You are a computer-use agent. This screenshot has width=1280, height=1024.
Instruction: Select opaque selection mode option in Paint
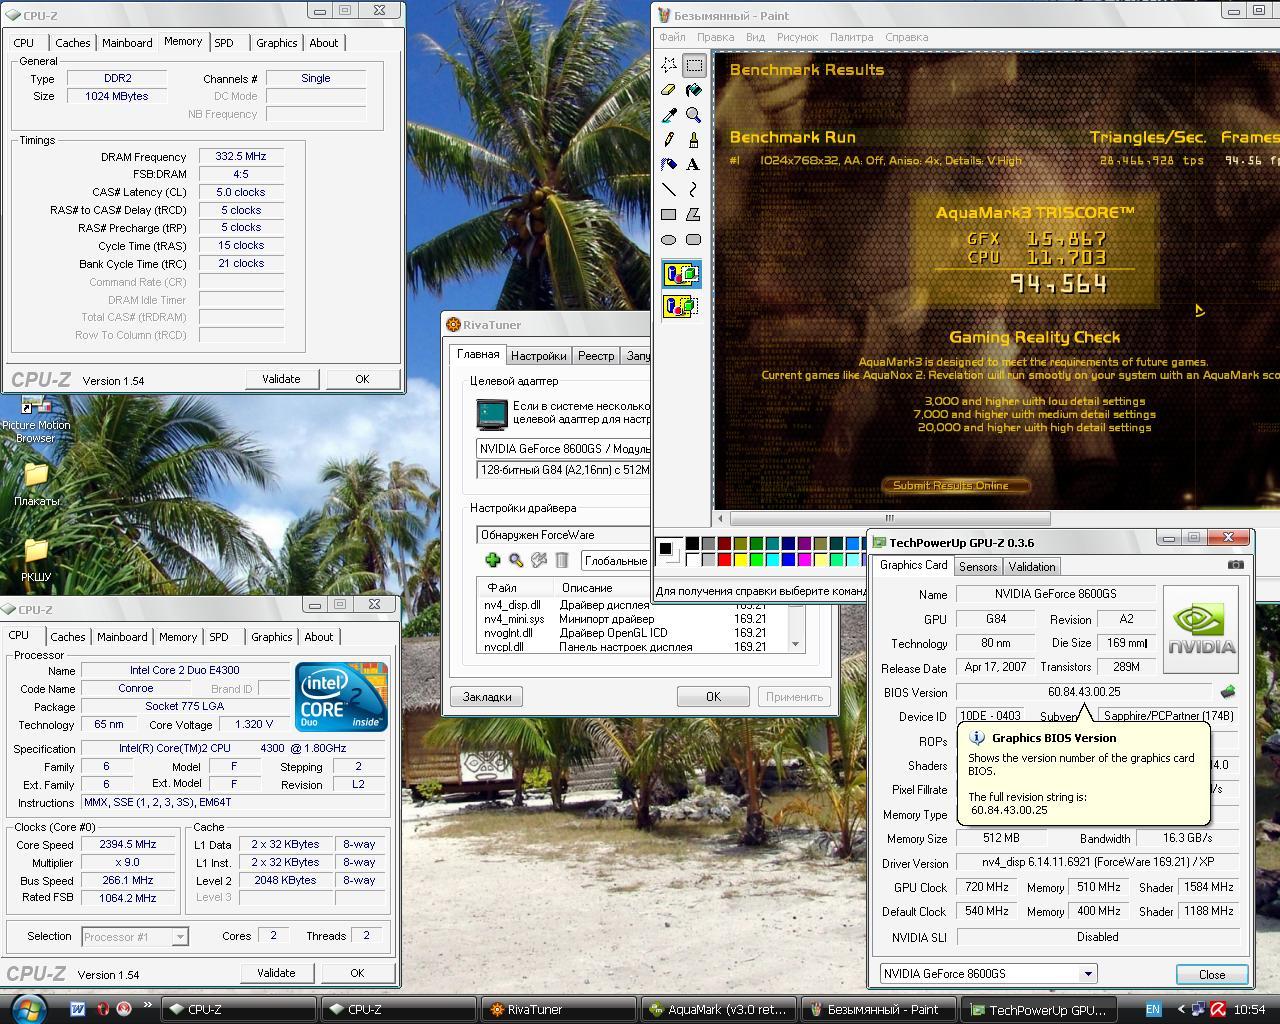[x=681, y=274]
